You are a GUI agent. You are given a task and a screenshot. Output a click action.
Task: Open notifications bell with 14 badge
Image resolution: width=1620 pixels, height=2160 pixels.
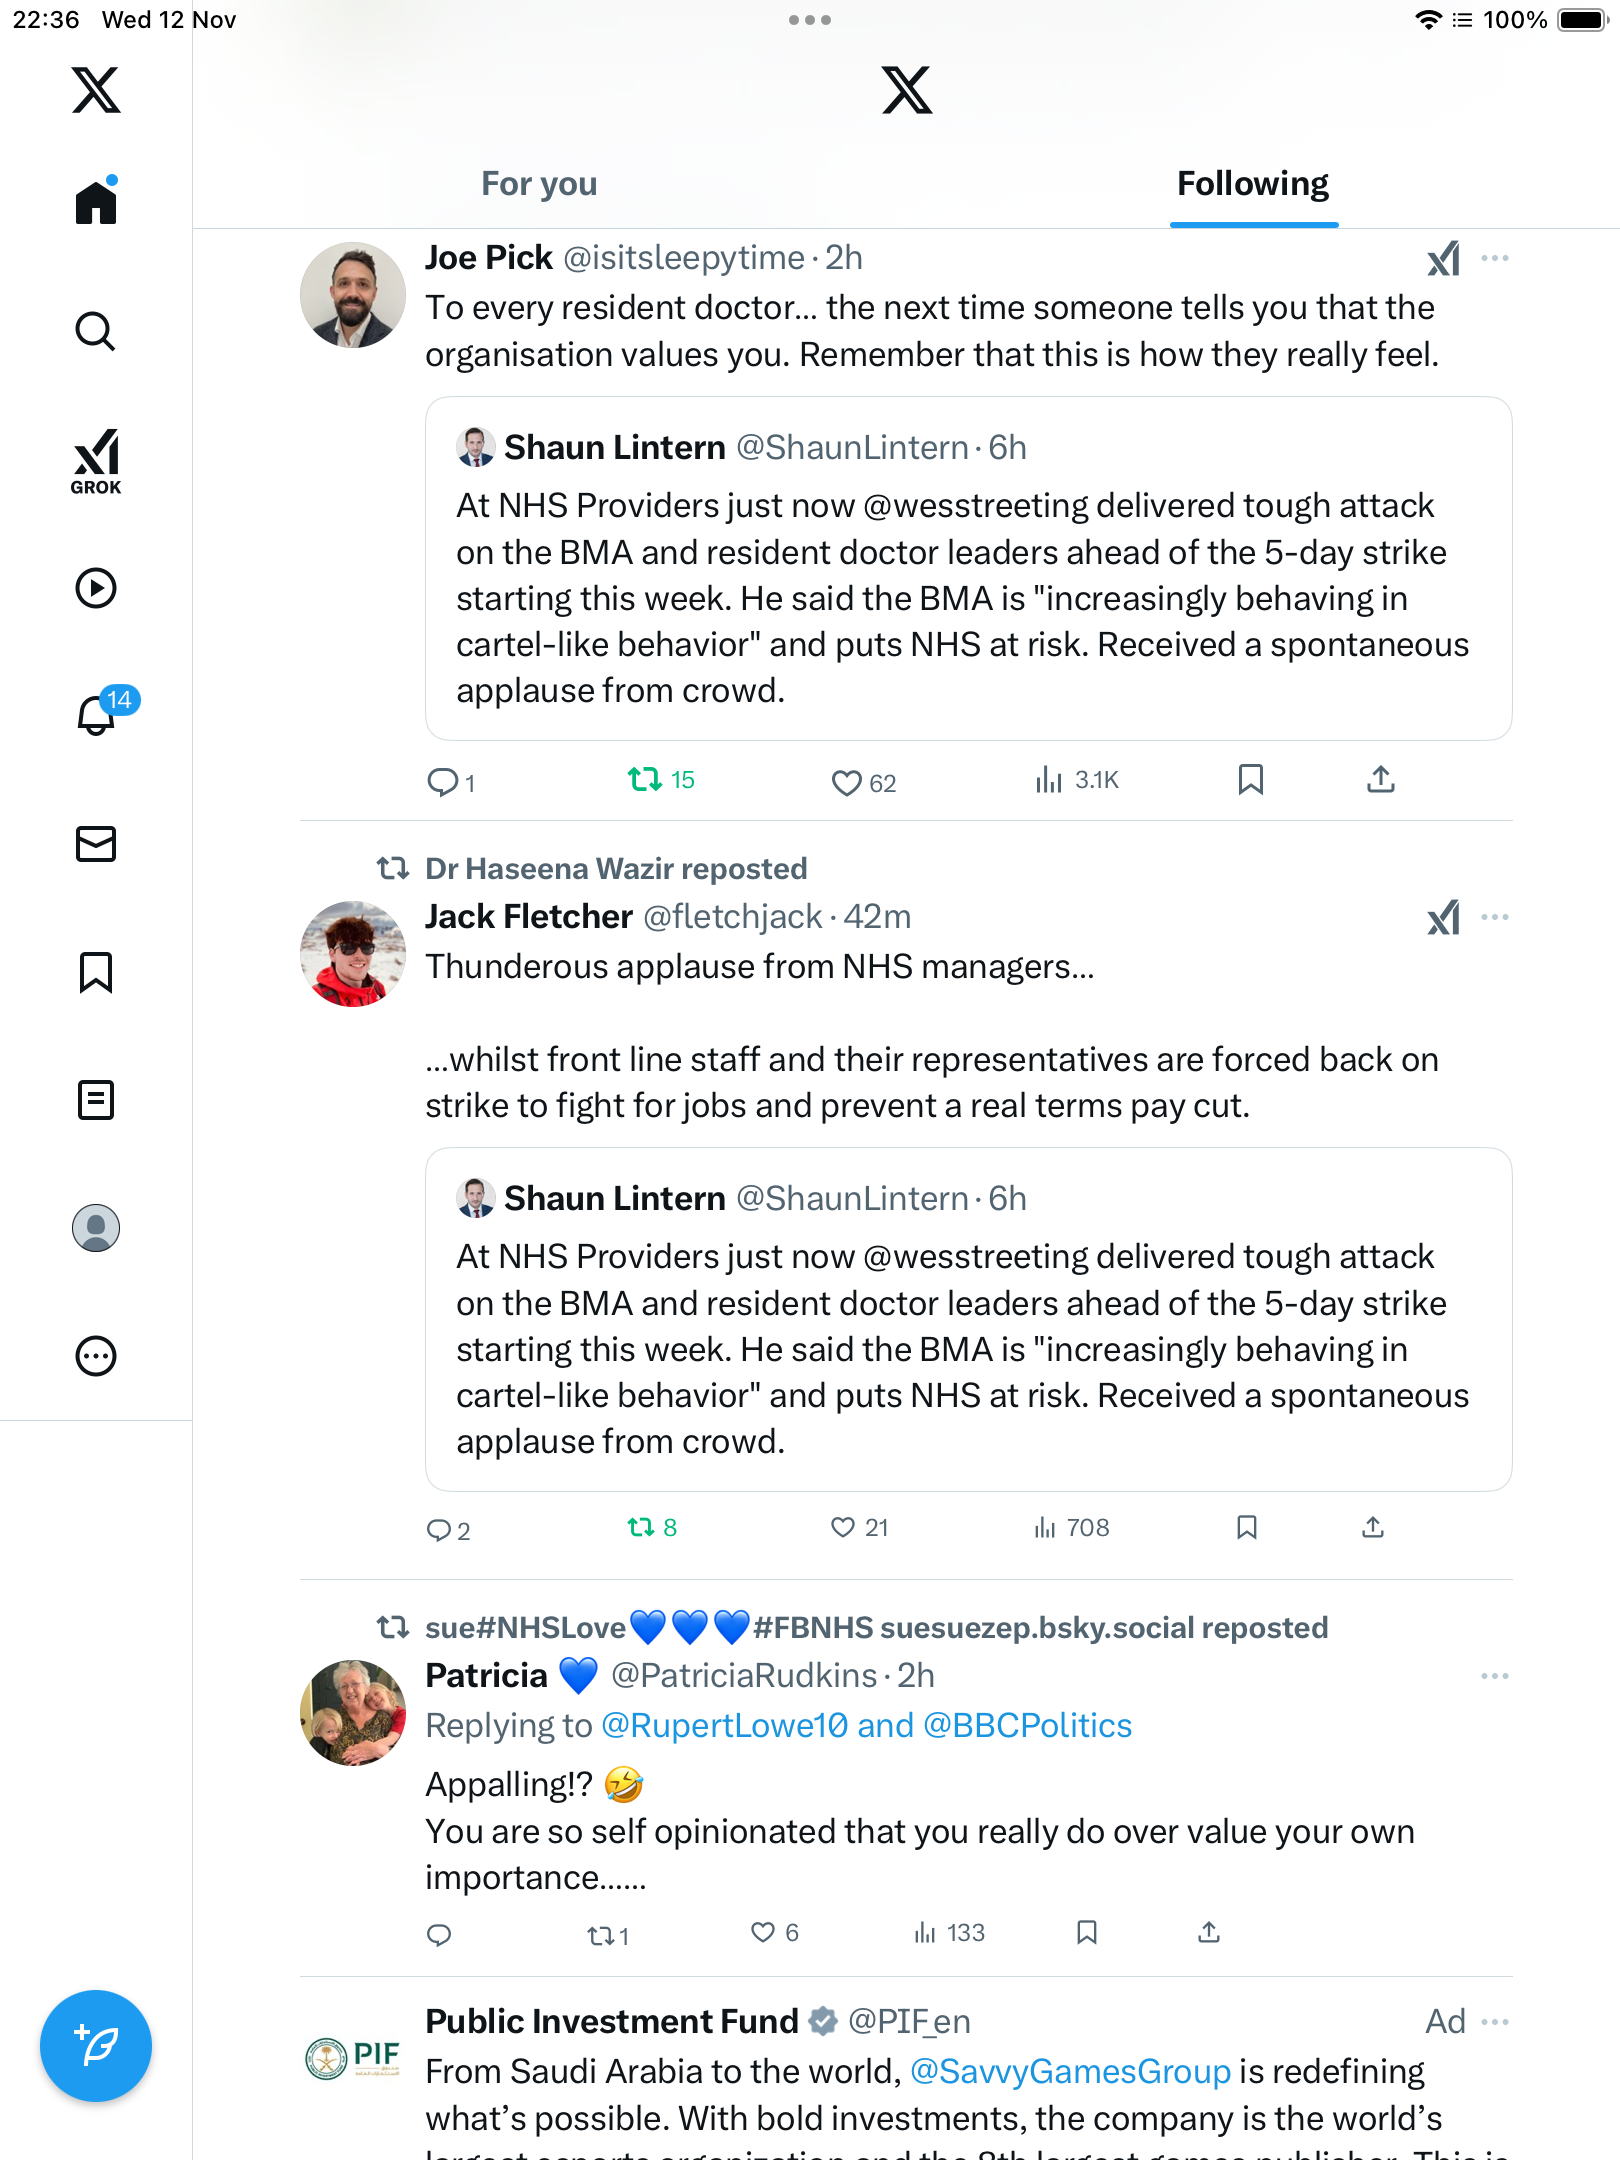pyautogui.click(x=98, y=714)
